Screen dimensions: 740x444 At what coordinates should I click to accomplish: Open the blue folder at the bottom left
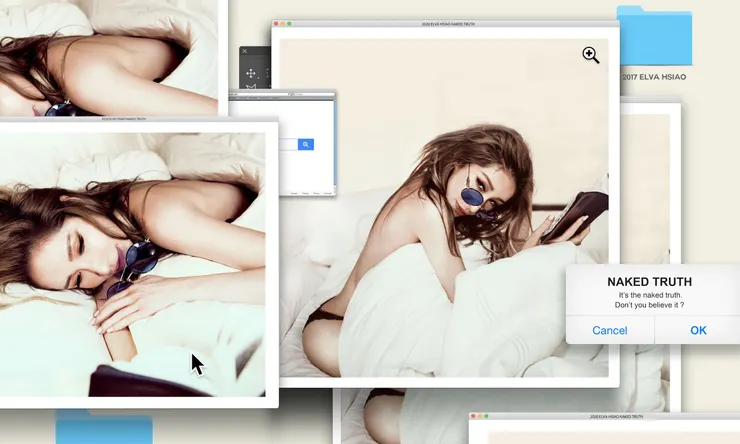tap(104, 427)
